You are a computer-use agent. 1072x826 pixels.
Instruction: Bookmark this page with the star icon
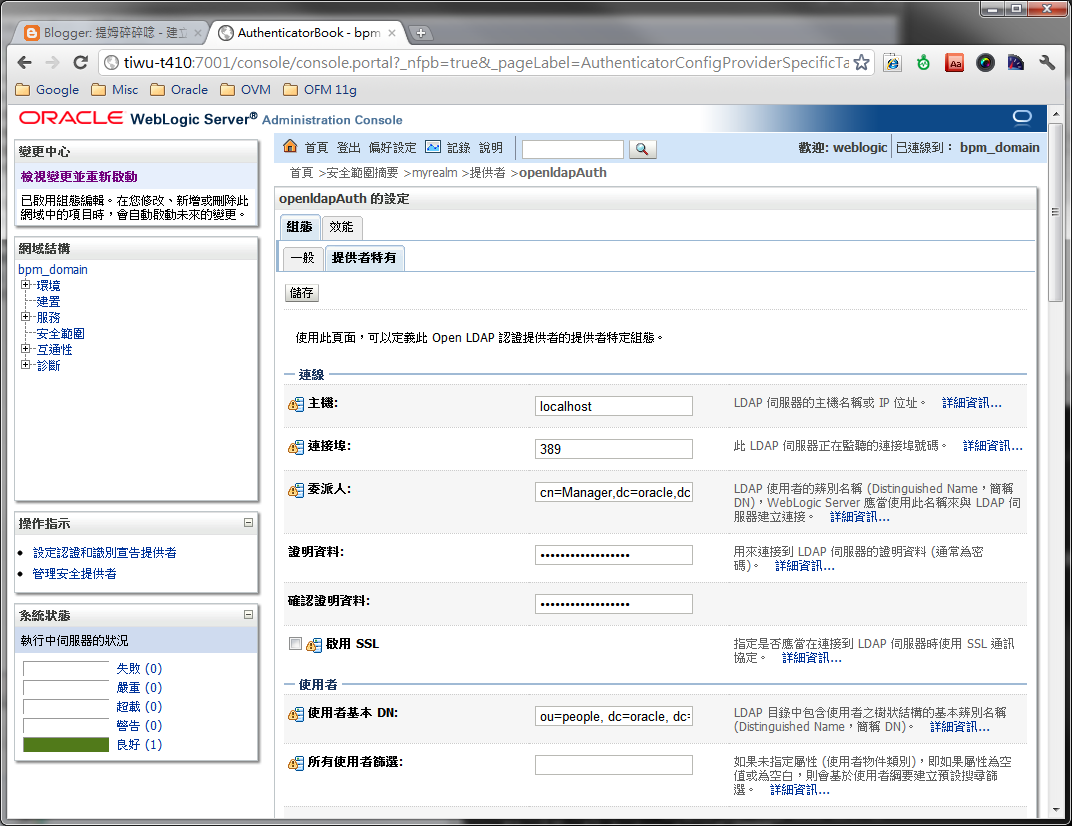861,63
